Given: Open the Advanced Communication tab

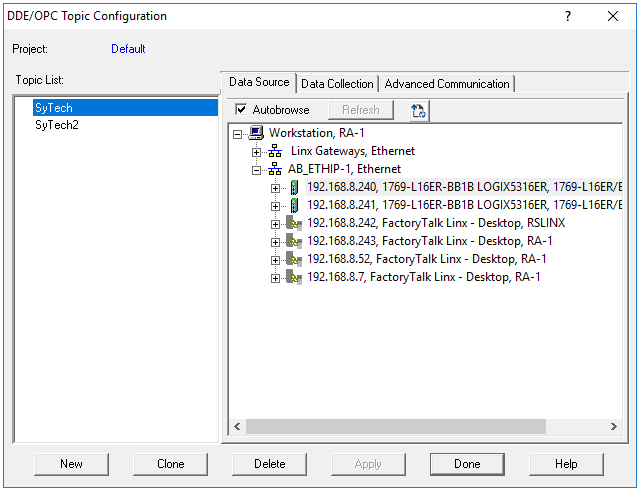Looking at the screenshot, I should (x=447, y=84).
